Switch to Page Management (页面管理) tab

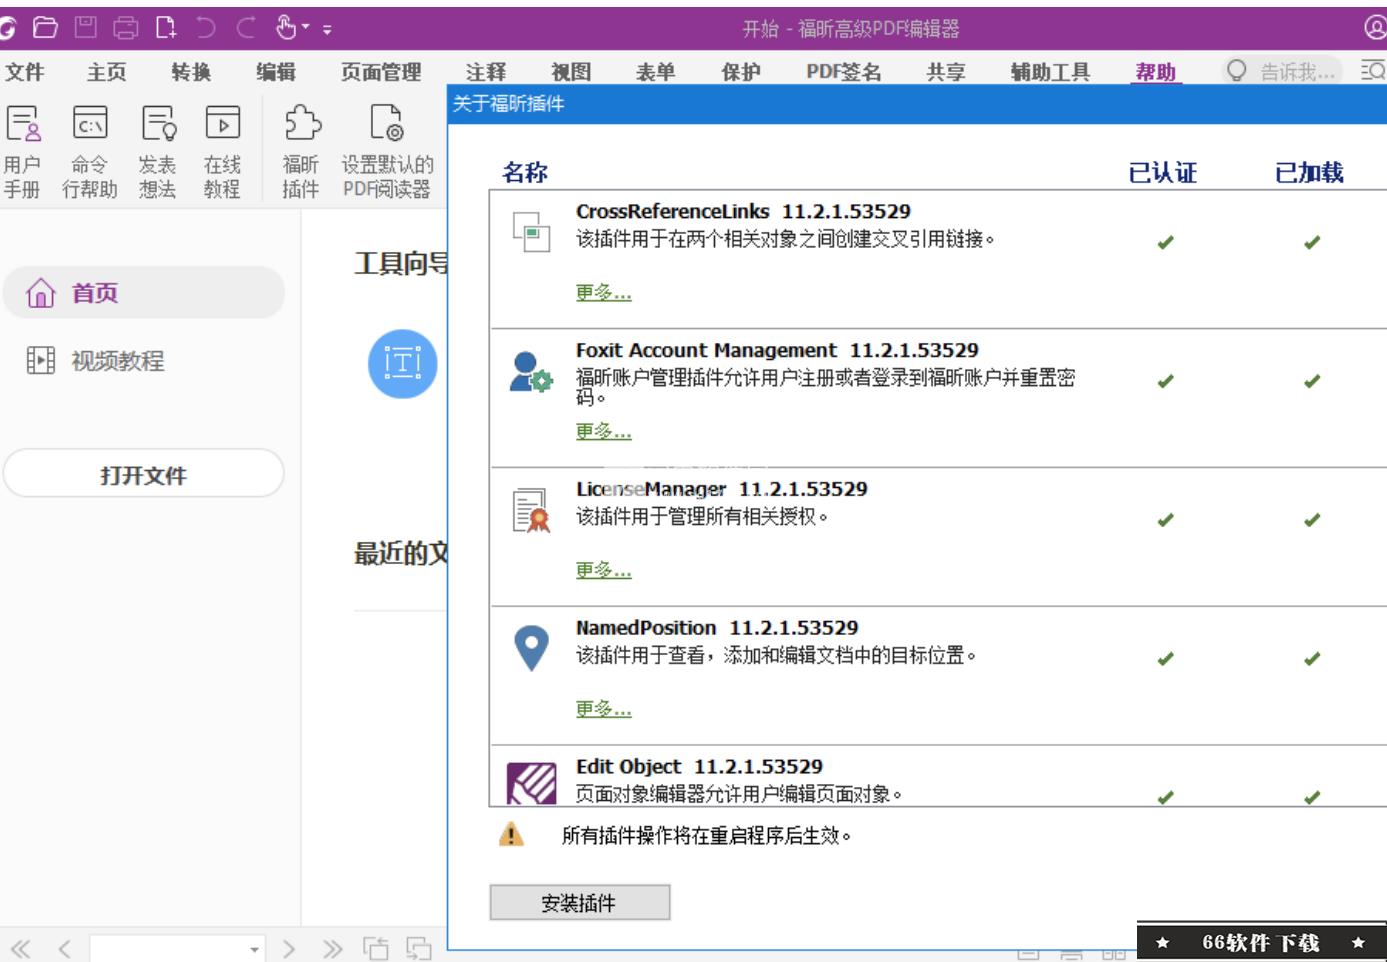(381, 72)
